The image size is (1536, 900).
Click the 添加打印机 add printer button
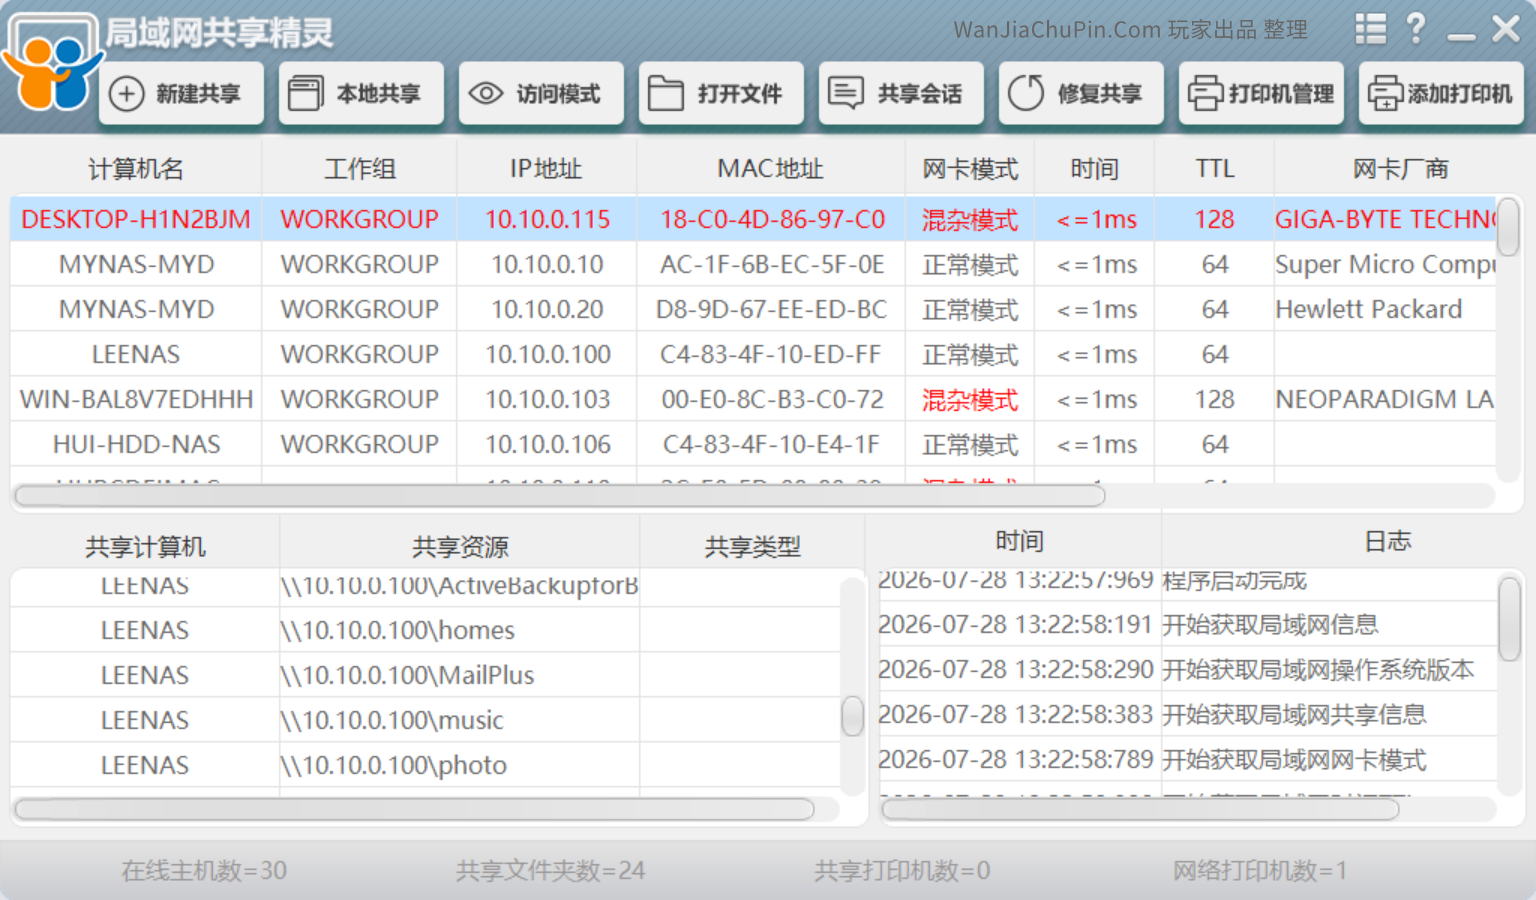click(x=1441, y=94)
